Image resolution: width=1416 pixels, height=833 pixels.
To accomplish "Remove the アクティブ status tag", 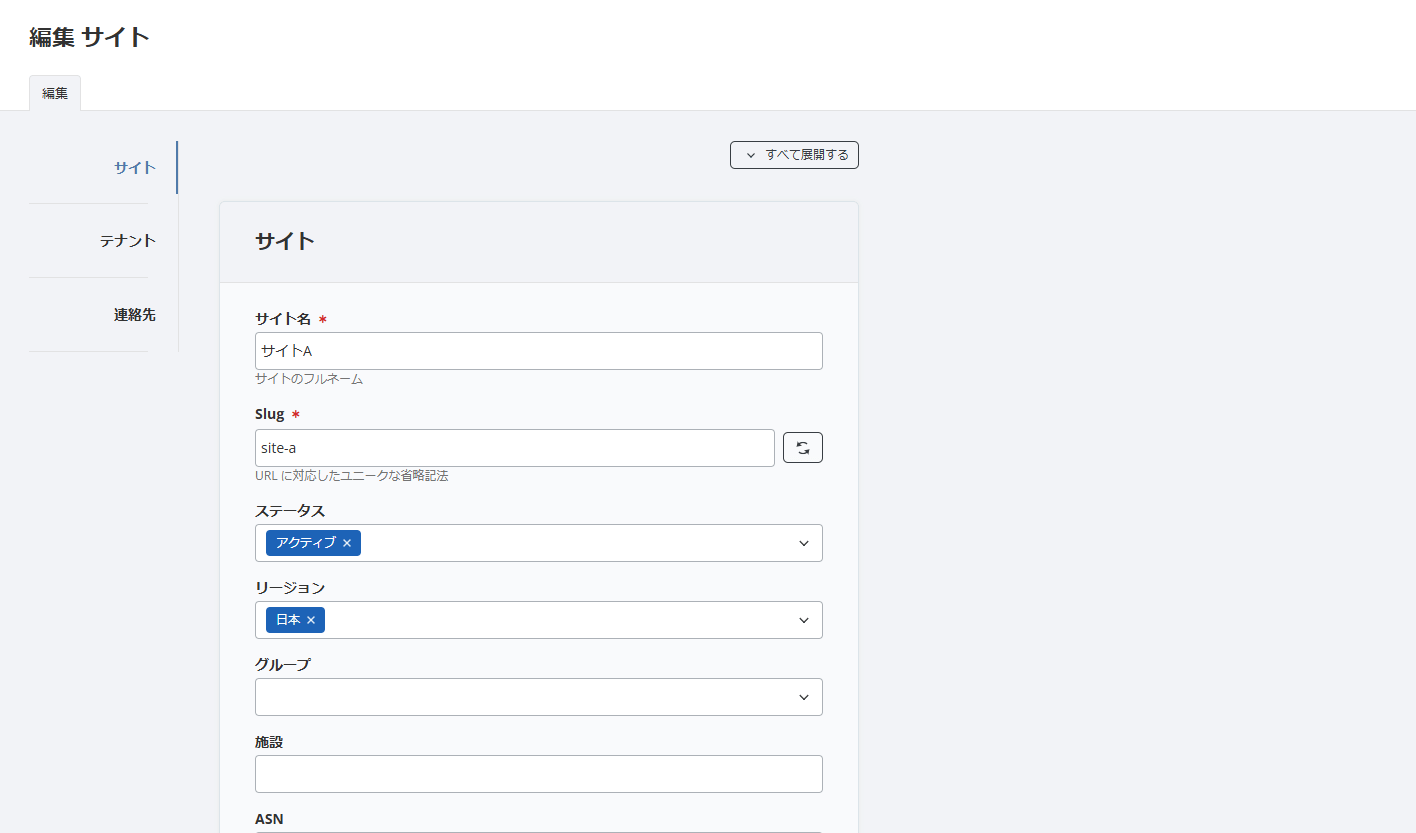I will coord(347,543).
